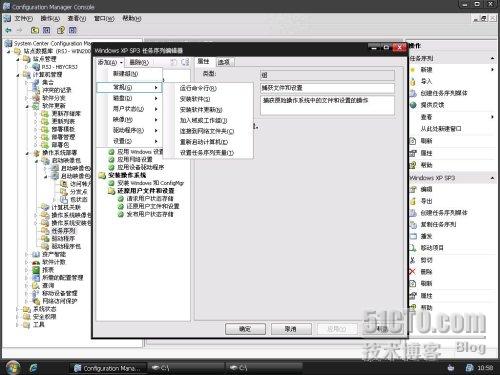Screen dimensions: 500x375
Task: Open Configuration Manager taskbar button
Action: click(108, 368)
